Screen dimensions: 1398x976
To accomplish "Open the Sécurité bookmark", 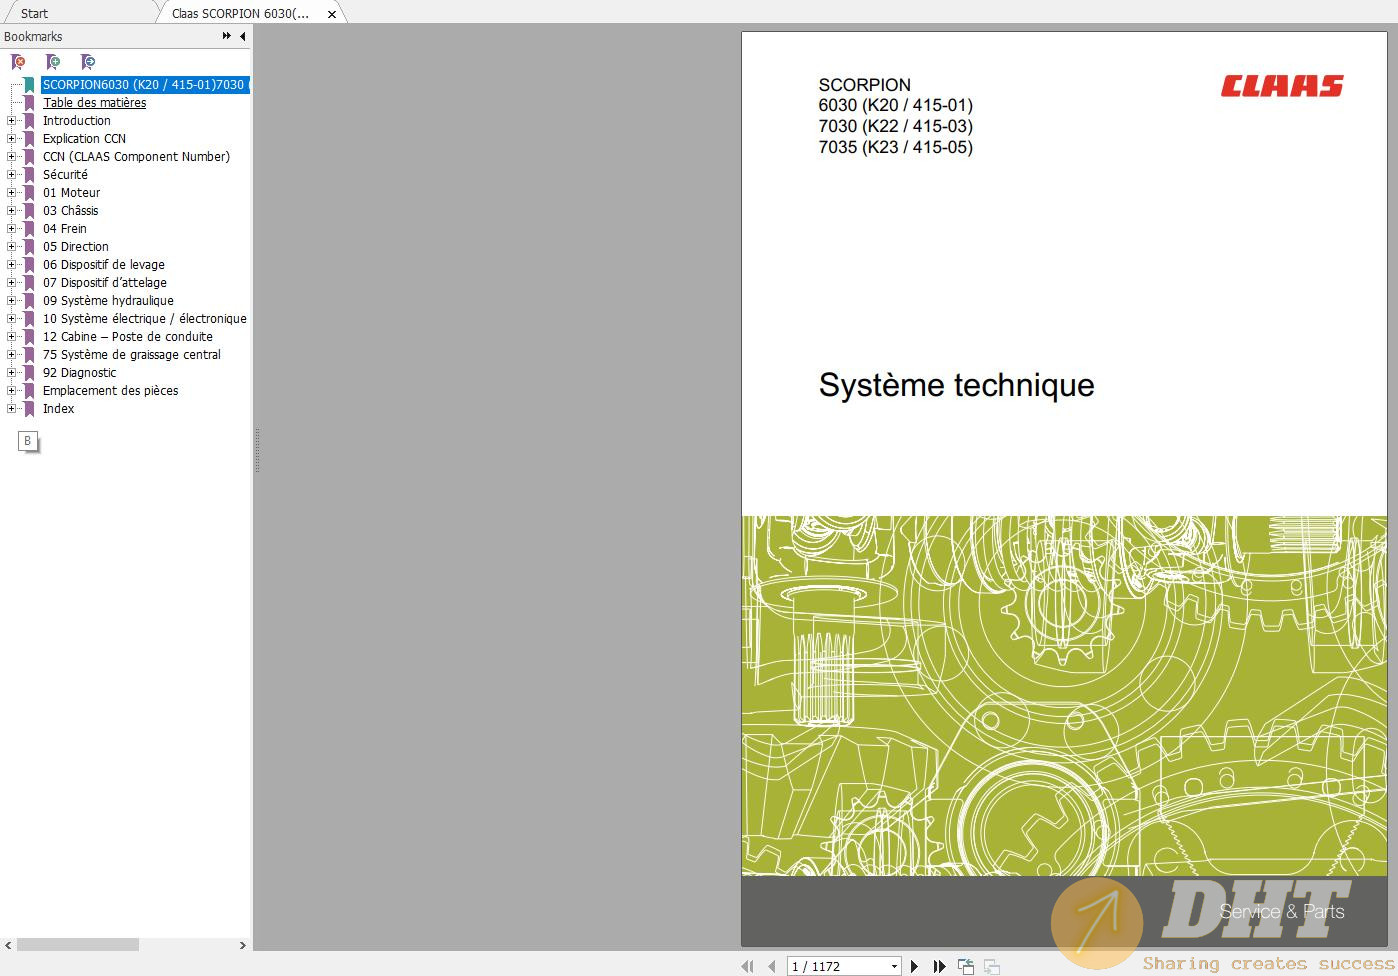I will [x=65, y=175].
